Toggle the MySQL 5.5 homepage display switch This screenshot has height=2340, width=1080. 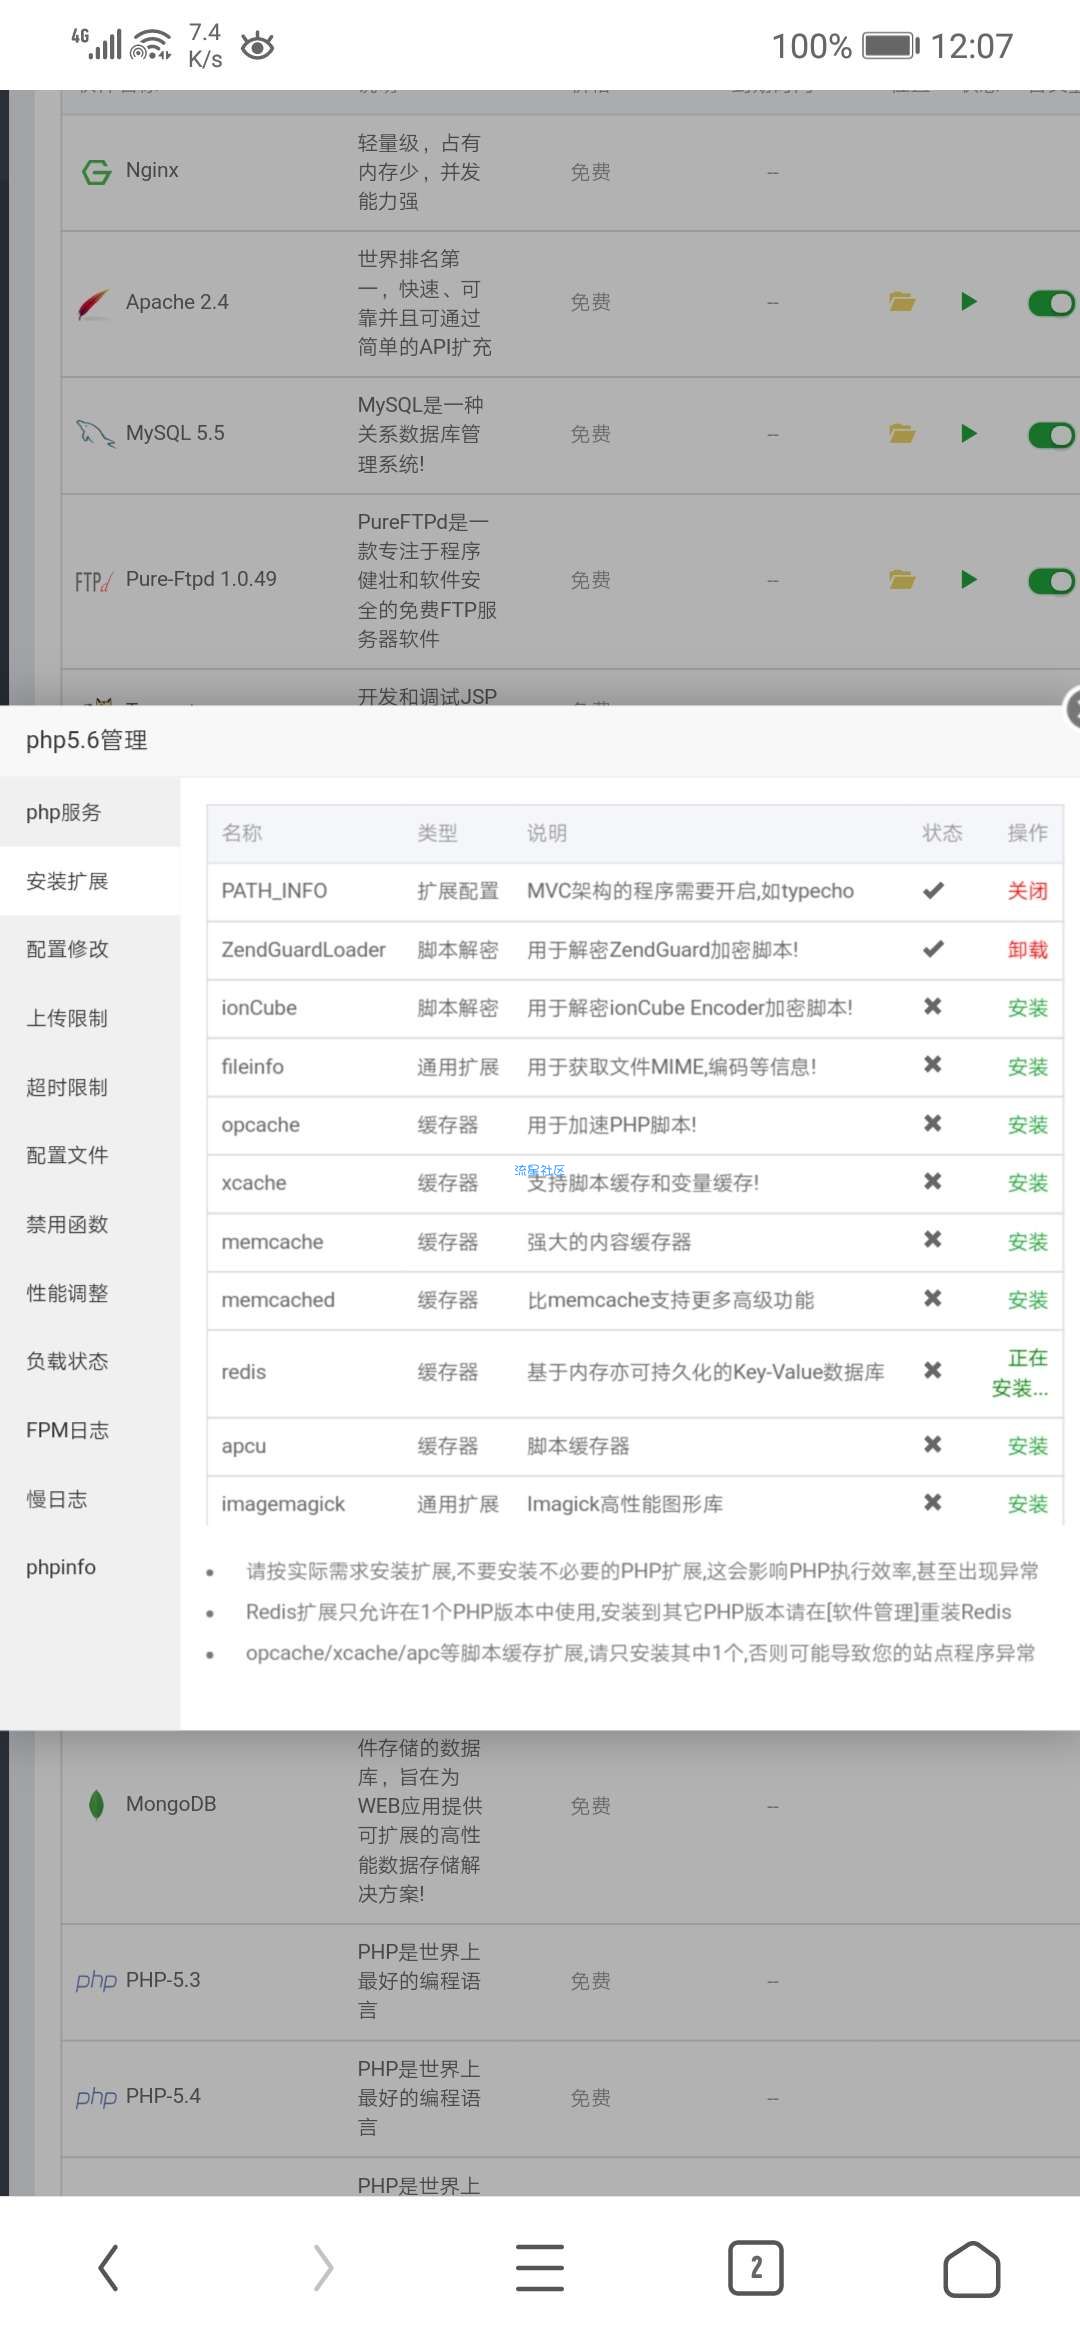pos(1052,434)
